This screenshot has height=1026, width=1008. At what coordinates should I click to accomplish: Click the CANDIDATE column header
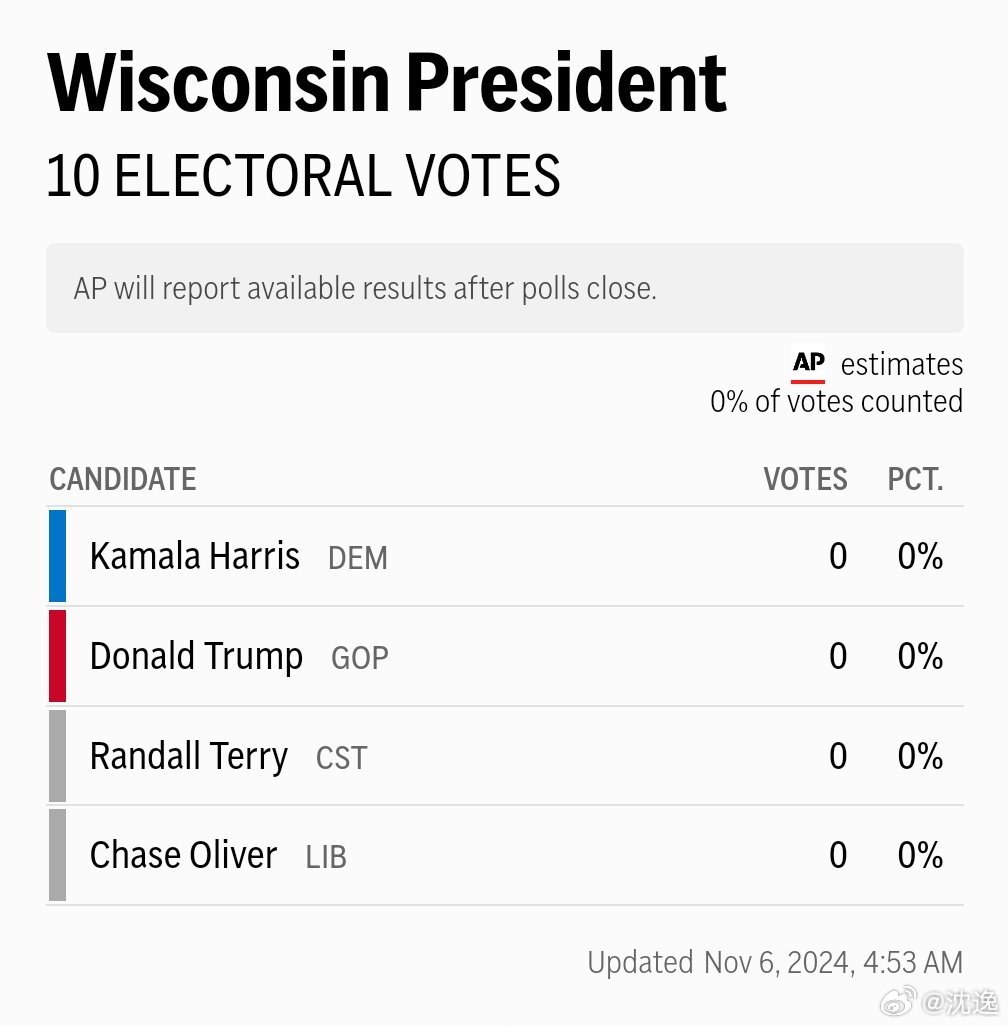tap(123, 479)
